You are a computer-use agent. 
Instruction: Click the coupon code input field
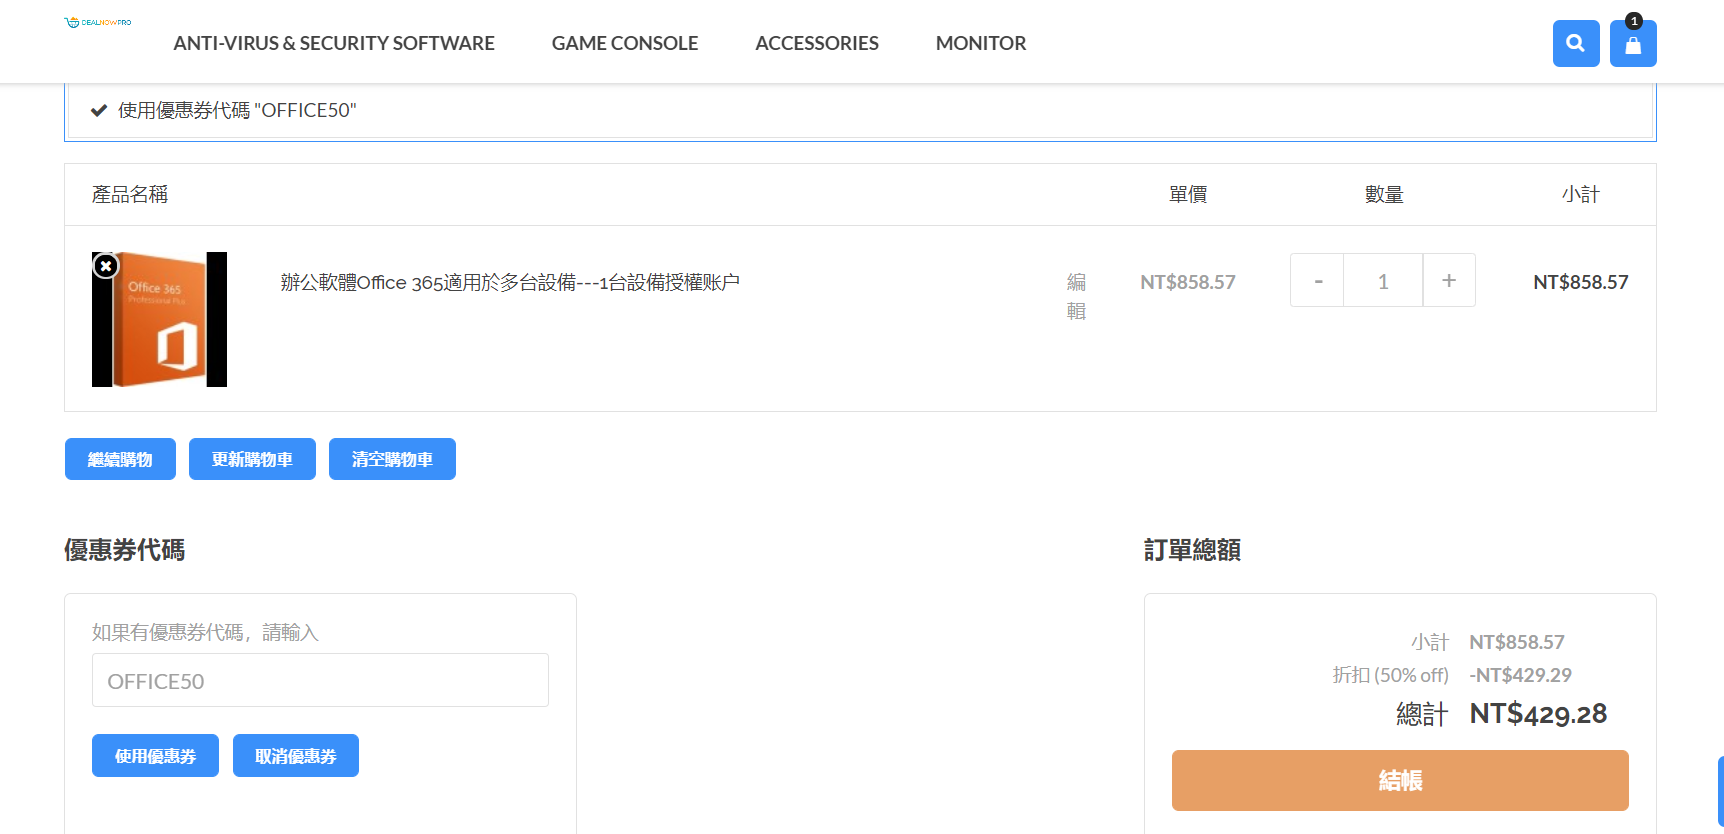pyautogui.click(x=320, y=680)
